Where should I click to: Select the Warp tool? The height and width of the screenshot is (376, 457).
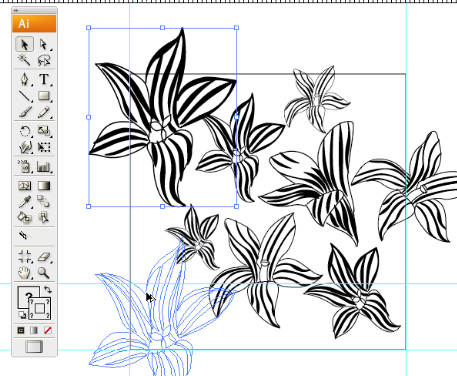(25, 147)
